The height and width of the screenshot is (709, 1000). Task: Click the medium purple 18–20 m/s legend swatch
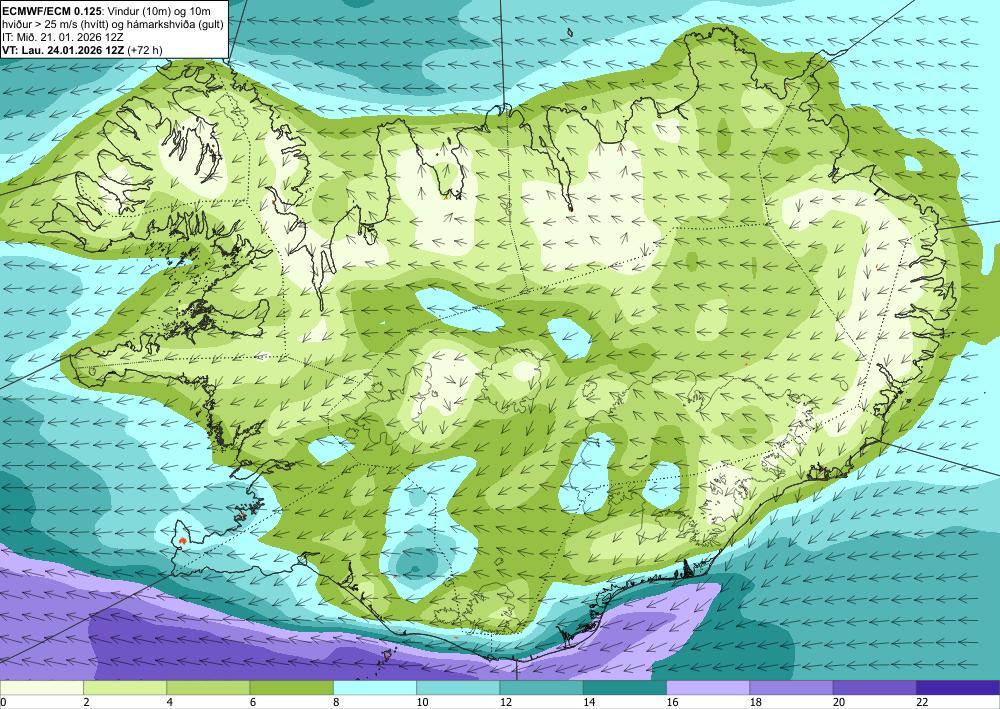coord(791,687)
